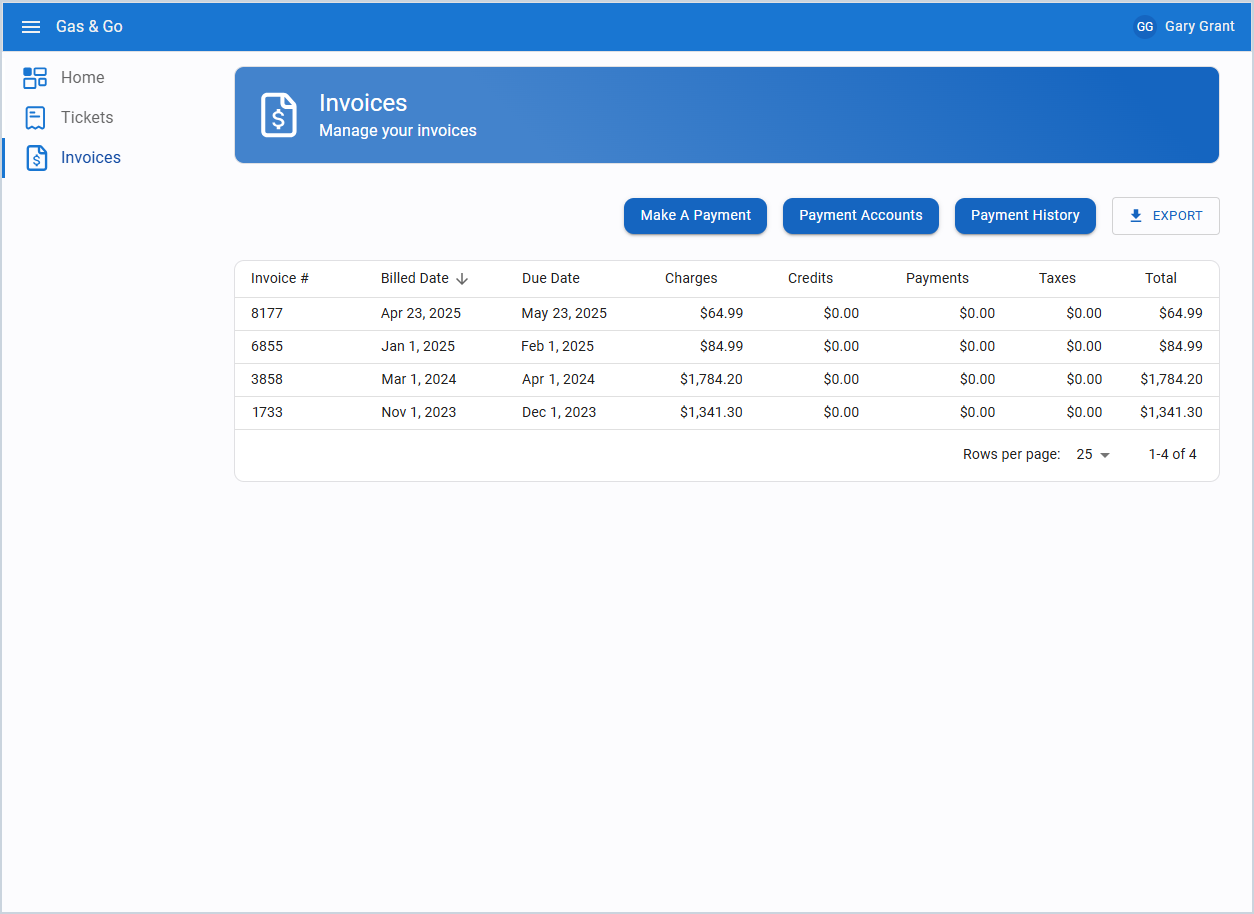Click the invoice icon in the Invoices banner
The height and width of the screenshot is (914, 1254).
tap(278, 115)
